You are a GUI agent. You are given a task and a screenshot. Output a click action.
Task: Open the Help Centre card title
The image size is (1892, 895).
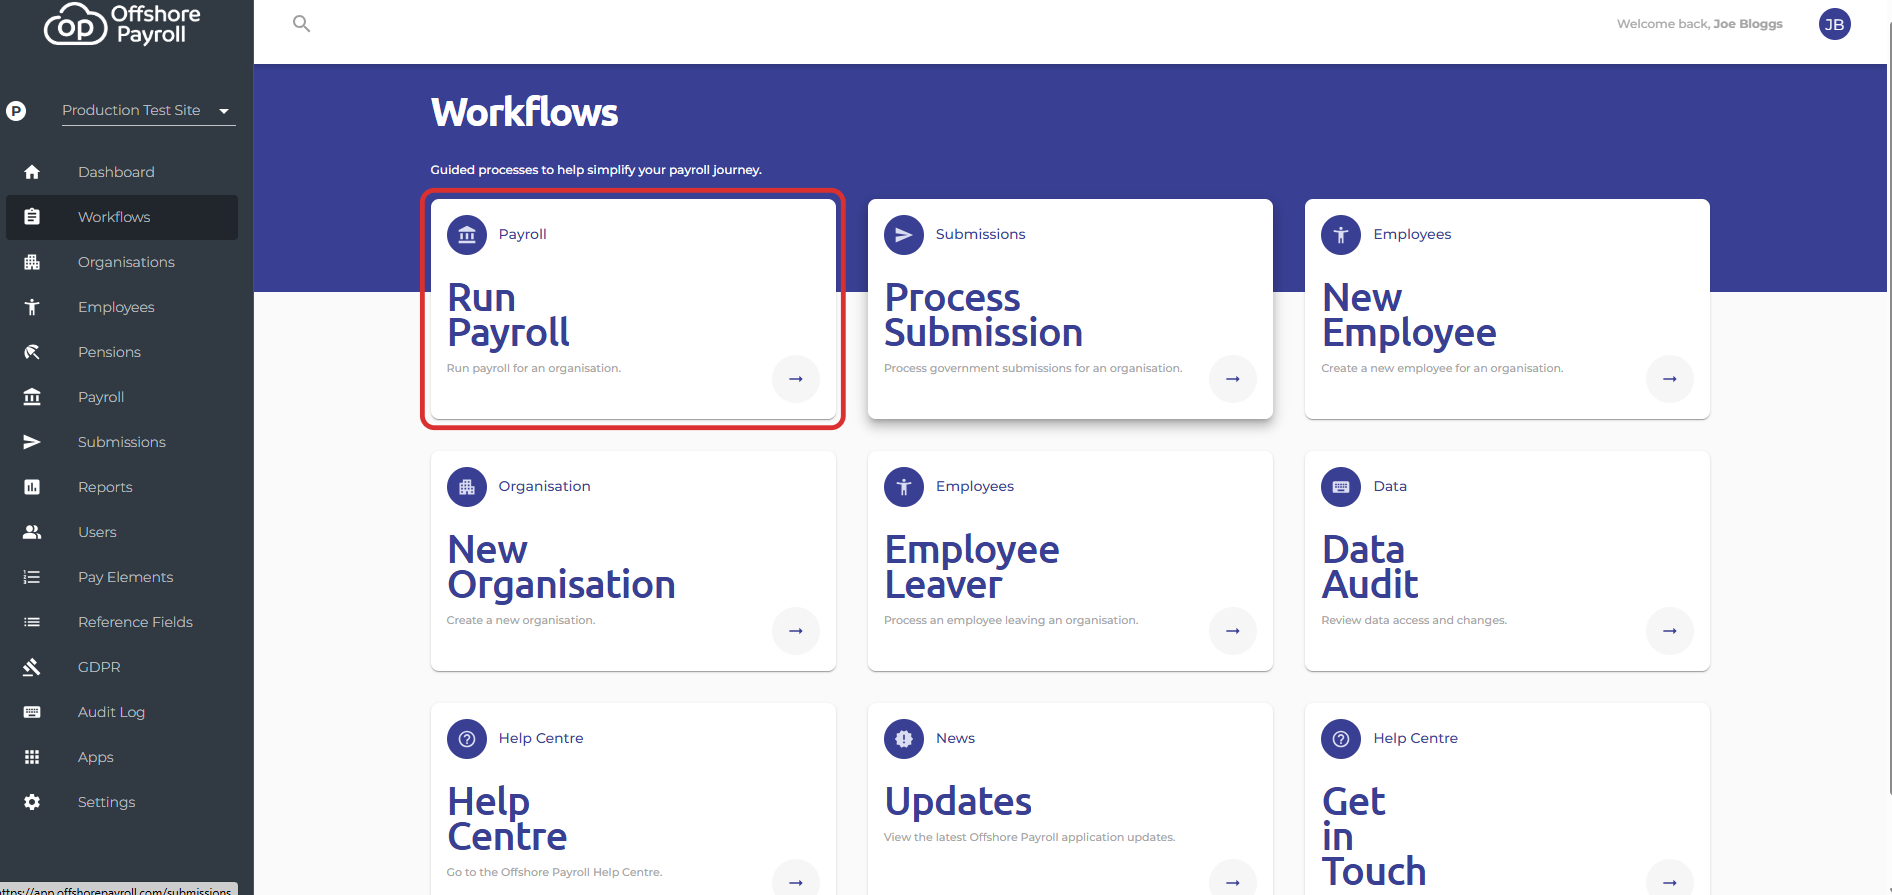507,819
